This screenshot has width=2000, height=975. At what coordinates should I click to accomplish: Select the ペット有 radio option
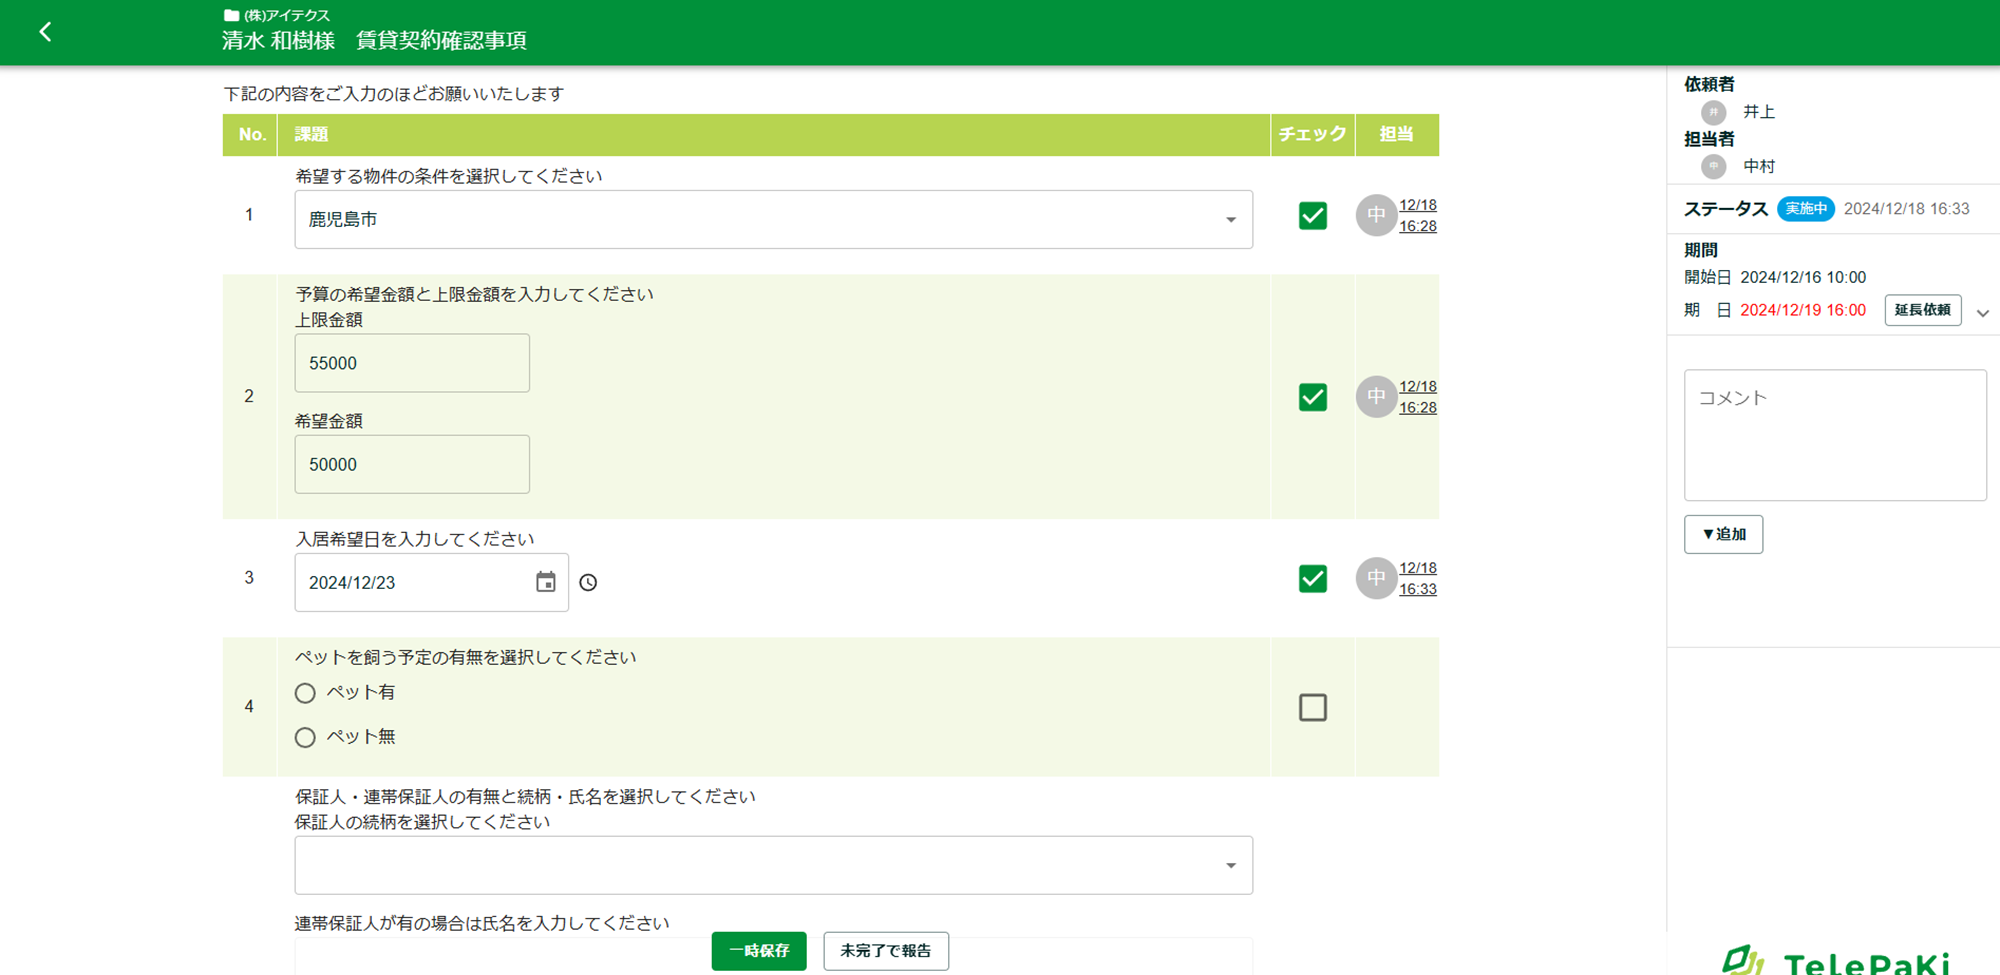[x=305, y=693]
